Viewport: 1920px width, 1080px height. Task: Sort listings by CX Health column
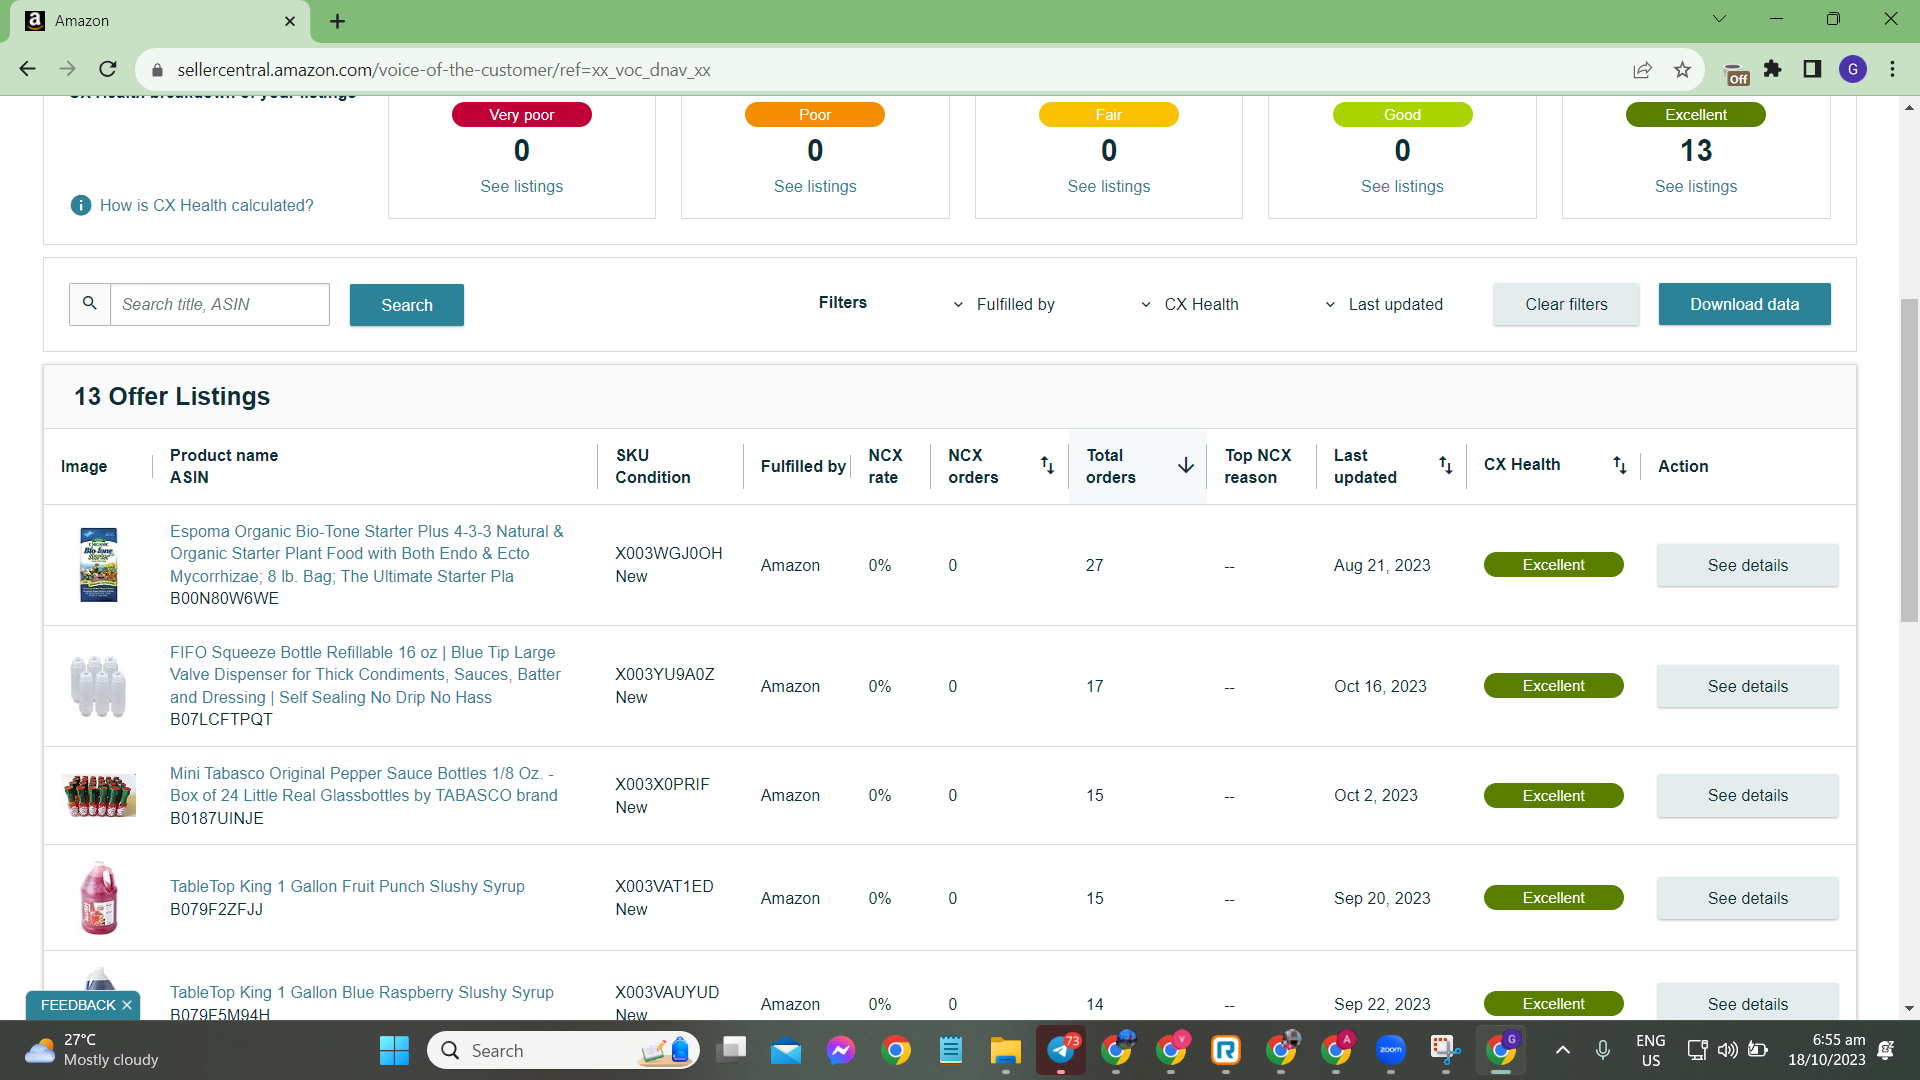coord(1620,465)
